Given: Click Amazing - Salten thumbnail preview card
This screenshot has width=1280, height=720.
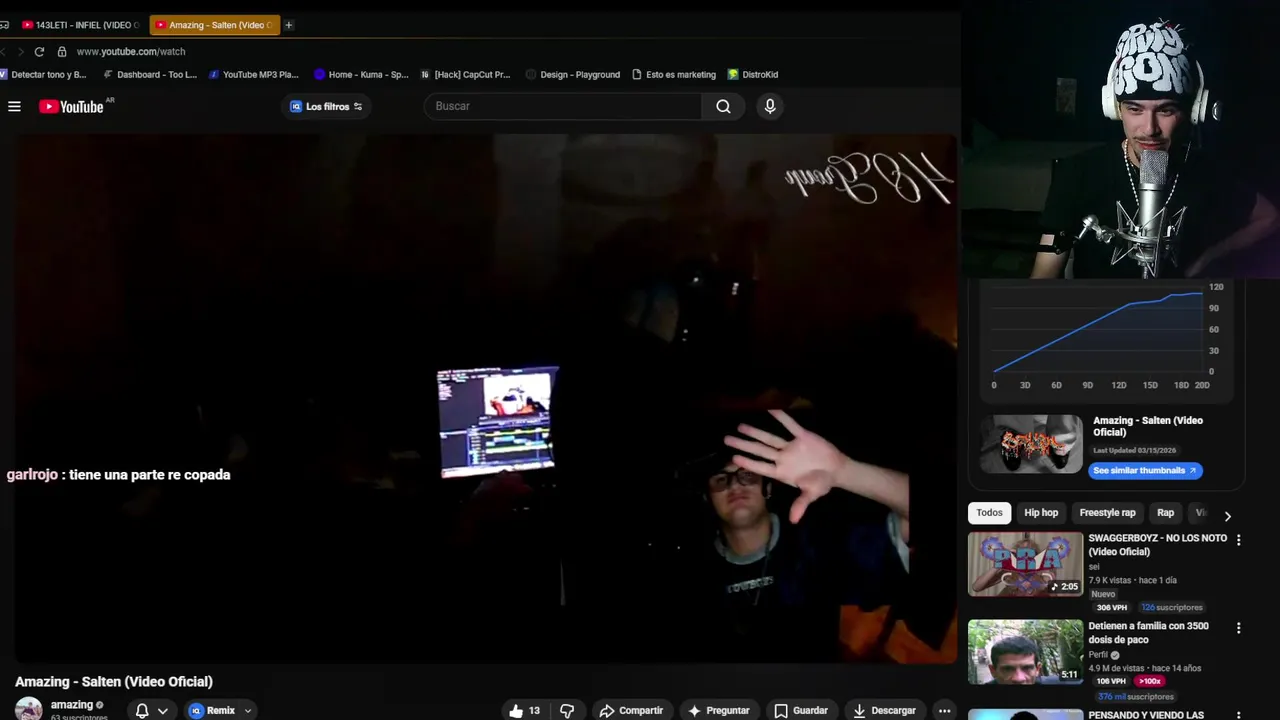Looking at the screenshot, I should (1031, 444).
